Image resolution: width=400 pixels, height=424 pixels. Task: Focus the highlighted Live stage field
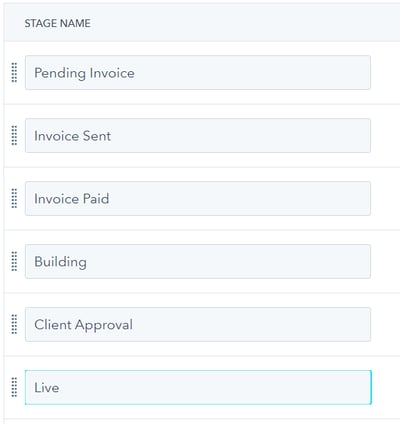pyautogui.click(x=198, y=387)
